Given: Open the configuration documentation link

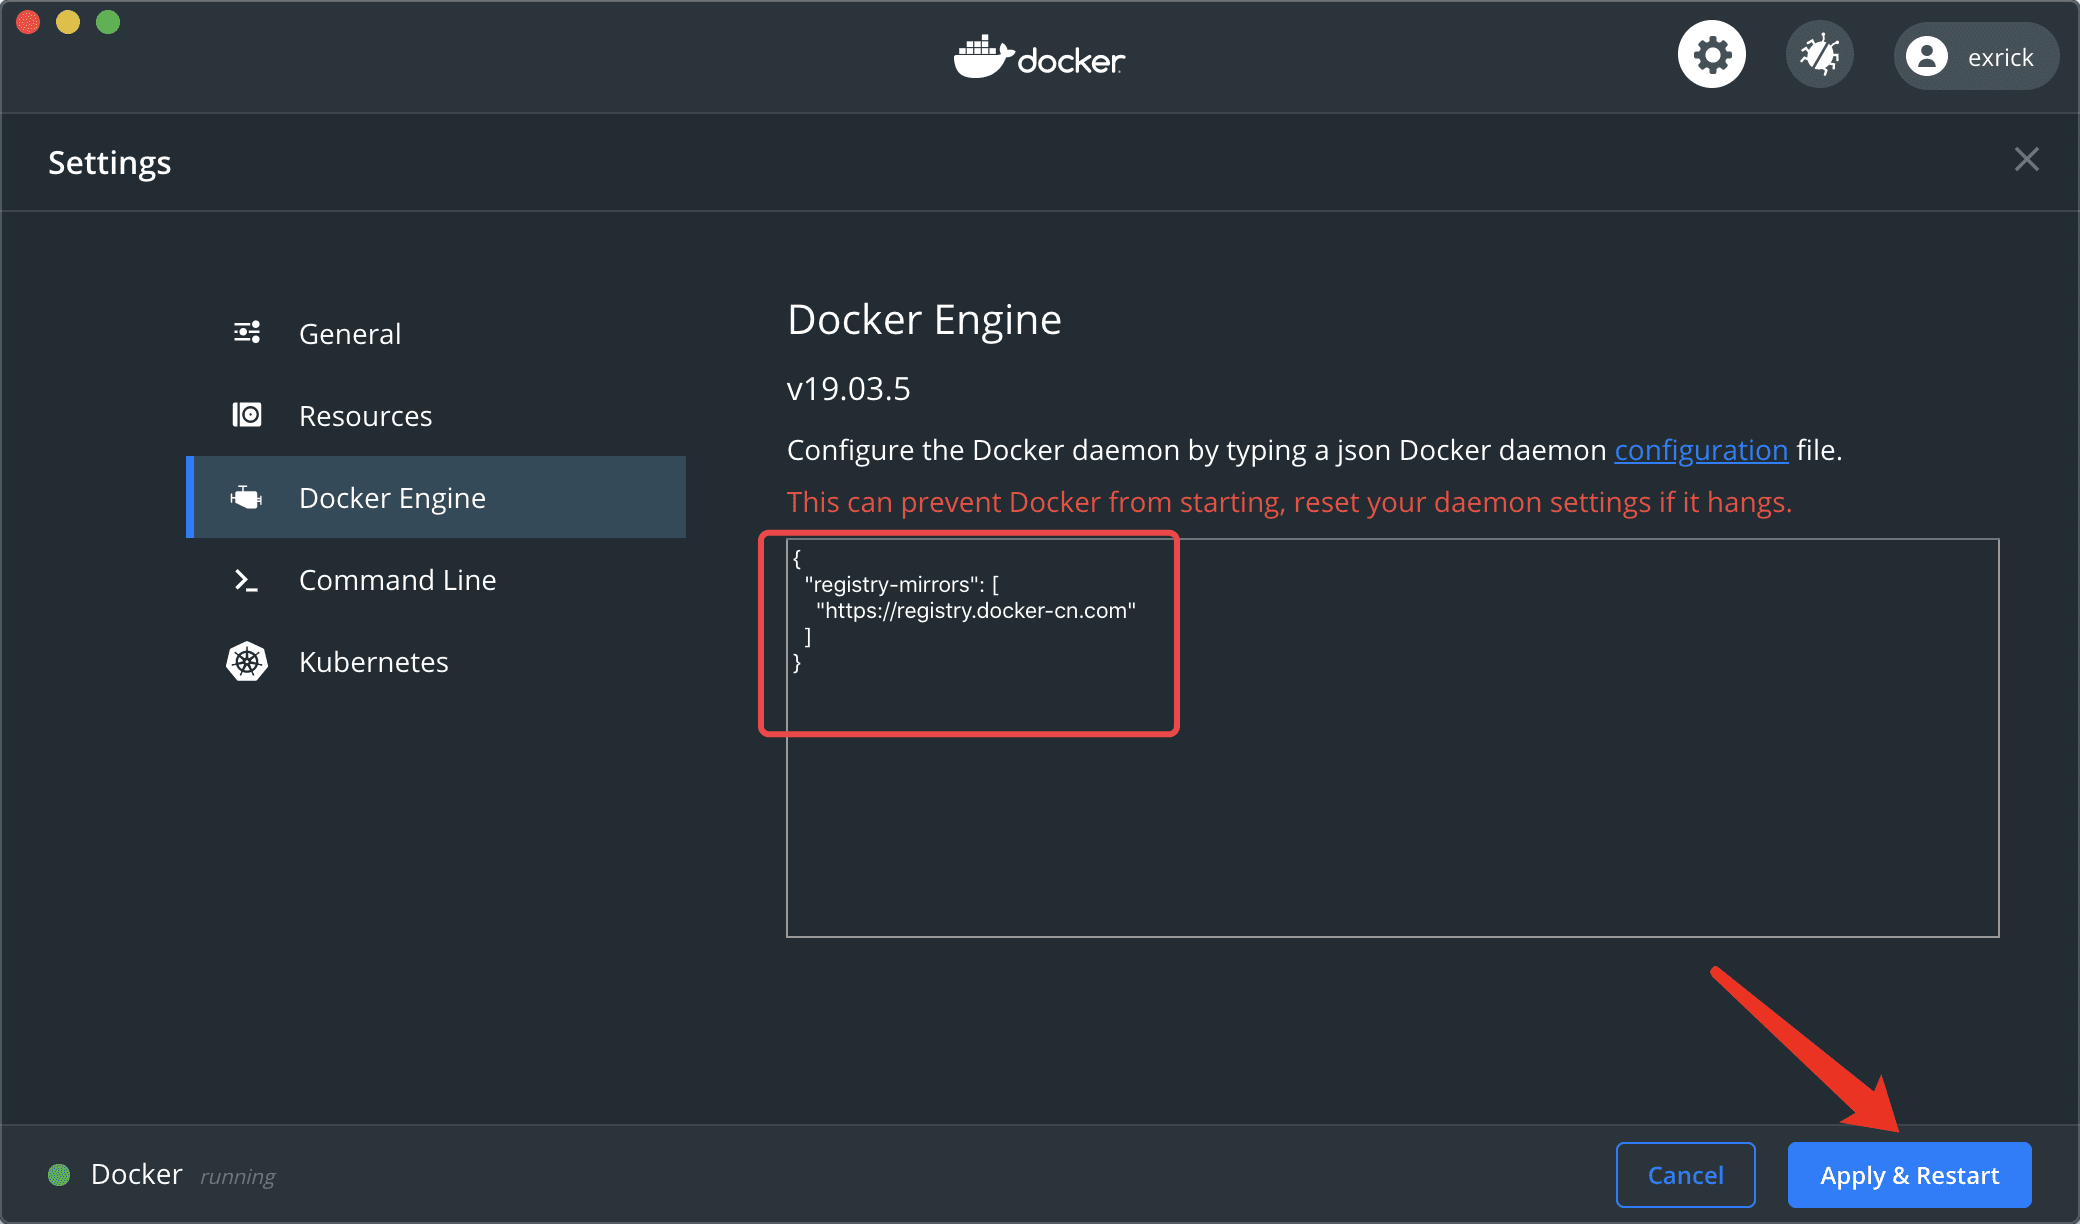Looking at the screenshot, I should pos(1700,450).
